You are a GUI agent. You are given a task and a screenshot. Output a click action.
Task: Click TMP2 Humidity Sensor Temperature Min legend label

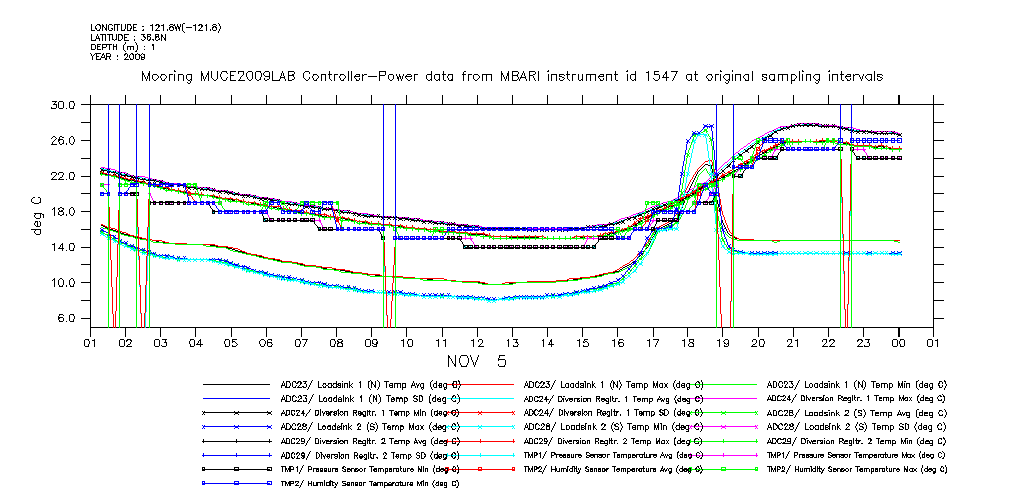(369, 482)
